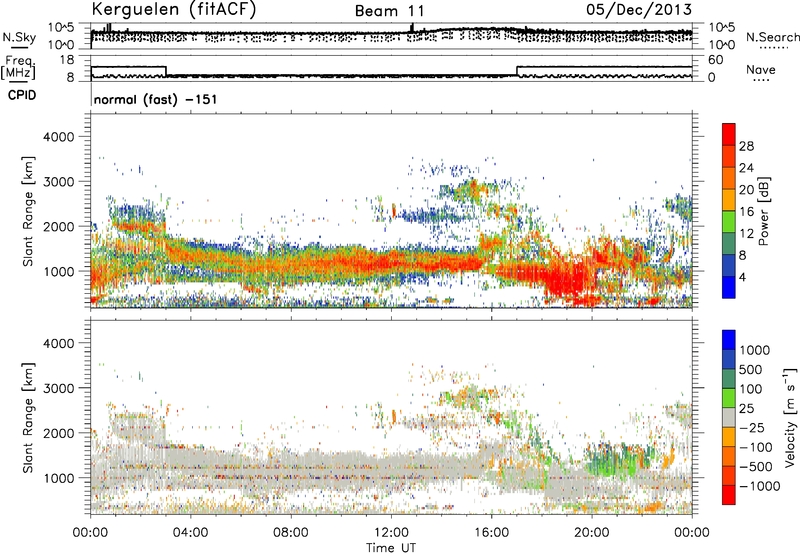This screenshot has height=554, width=800.
Task: Click the plot title "Kerguelen (fitACF)"
Action: (173, 9)
